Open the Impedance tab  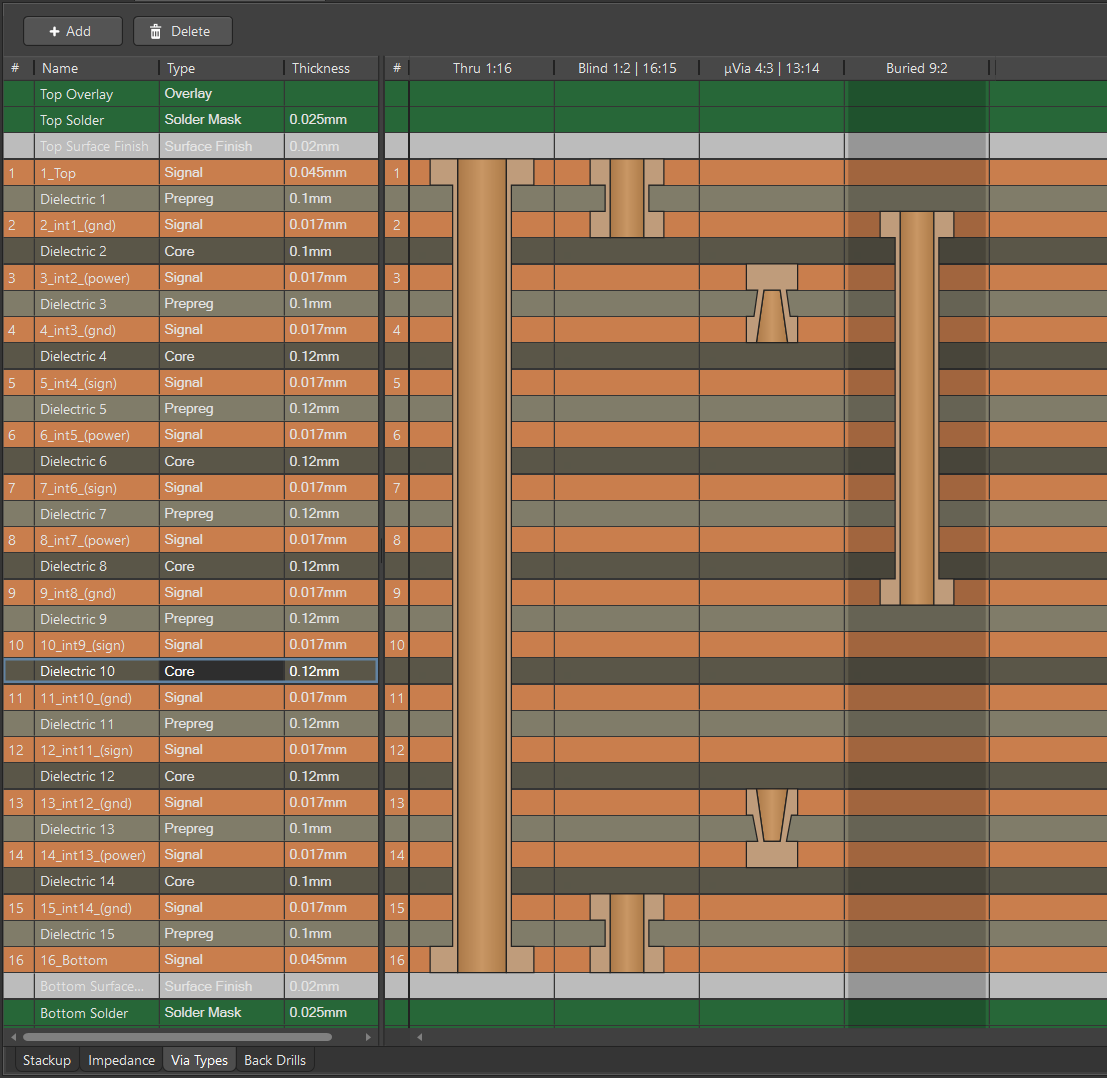click(x=121, y=1059)
